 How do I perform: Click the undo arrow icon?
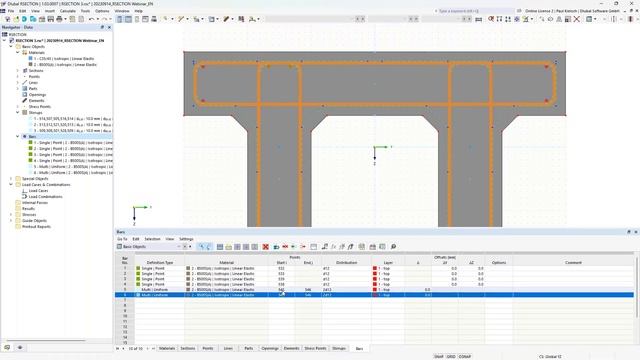(91, 19)
